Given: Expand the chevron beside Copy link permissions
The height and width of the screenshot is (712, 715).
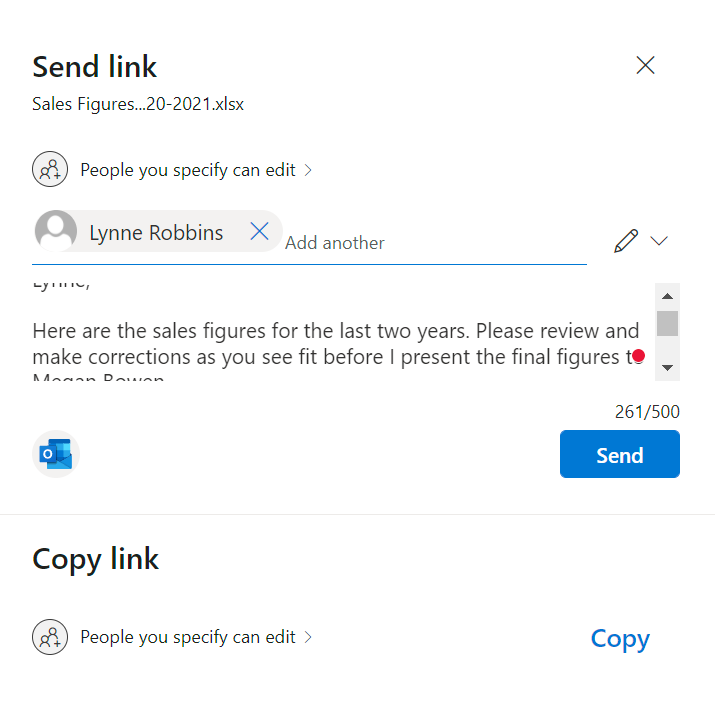Looking at the screenshot, I should 308,637.
